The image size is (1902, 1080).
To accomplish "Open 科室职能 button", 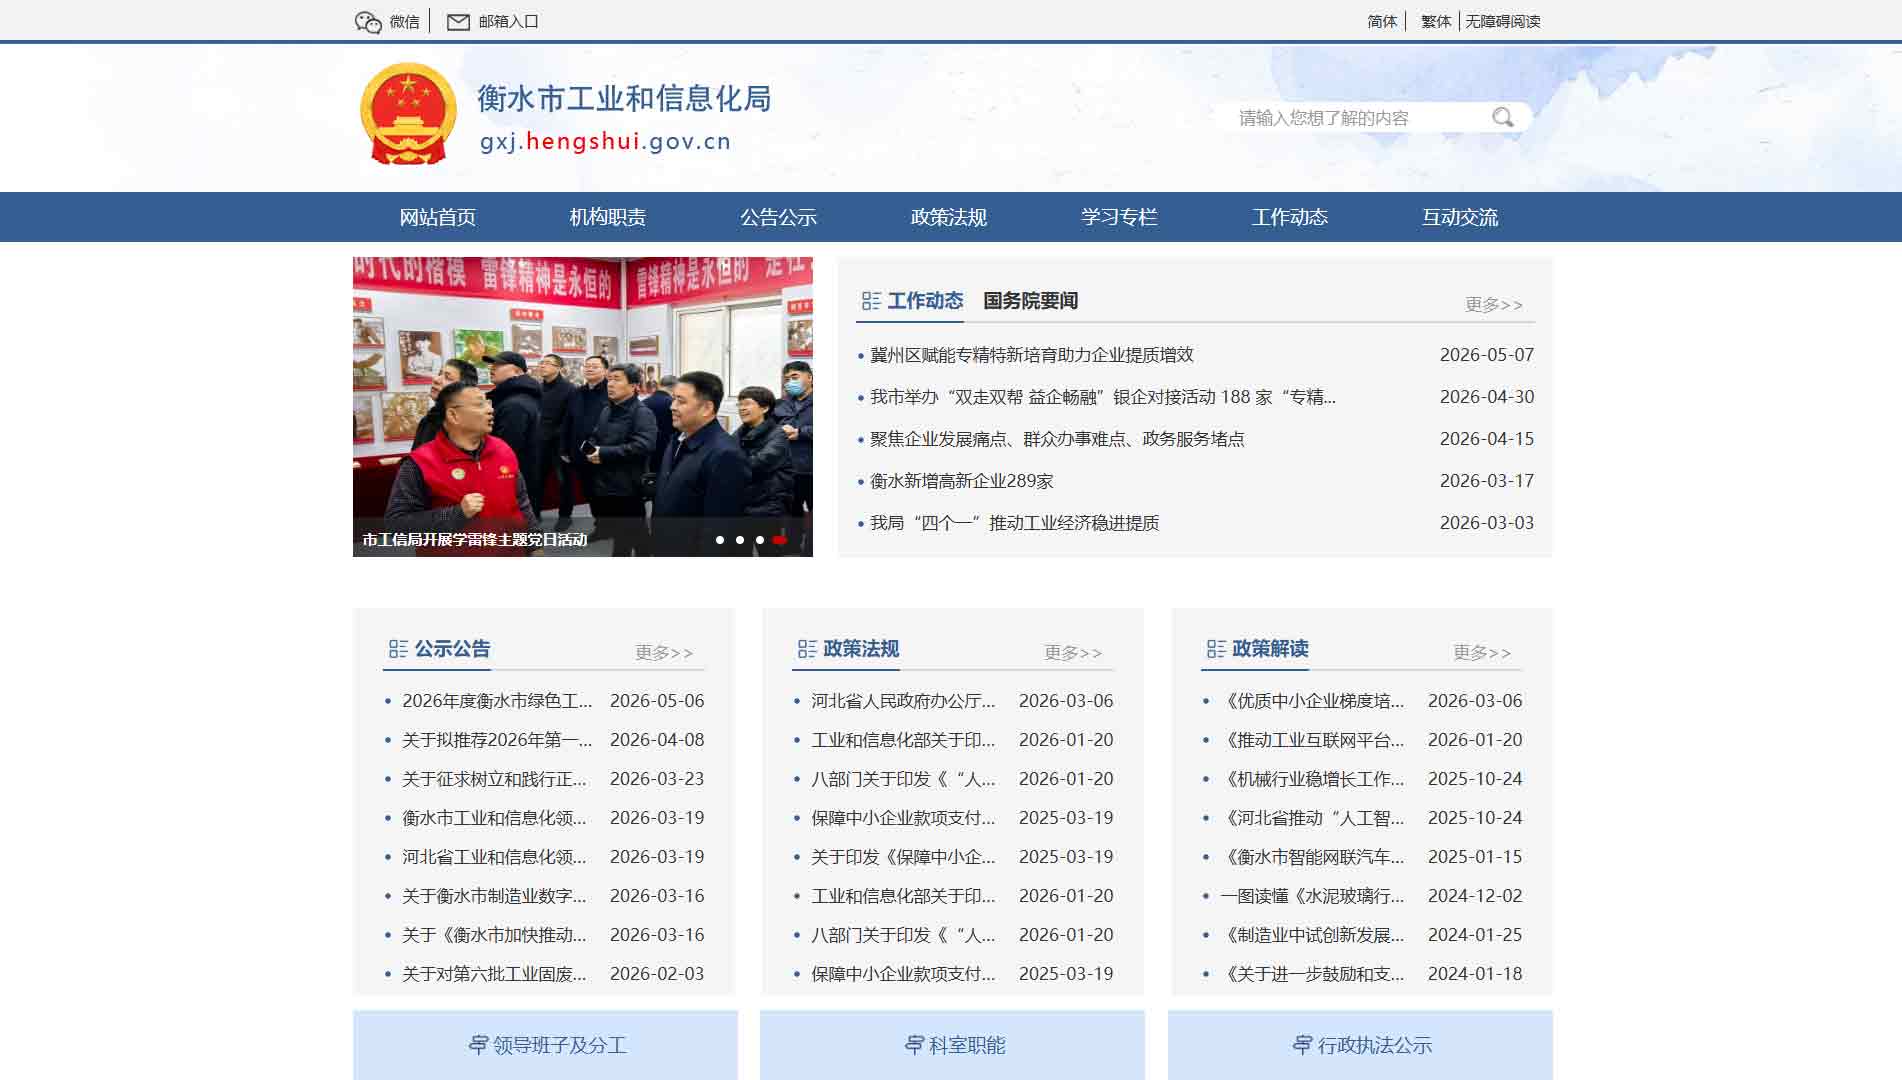I will coord(952,1045).
